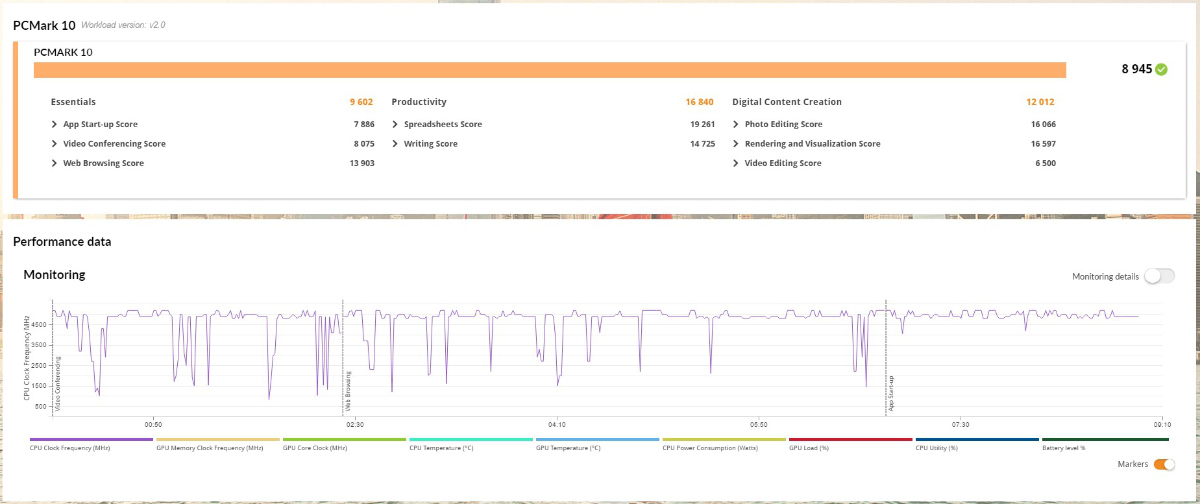Toggle the Monitoring details switch
Image resolution: width=1200 pixels, height=504 pixels.
click(1160, 276)
